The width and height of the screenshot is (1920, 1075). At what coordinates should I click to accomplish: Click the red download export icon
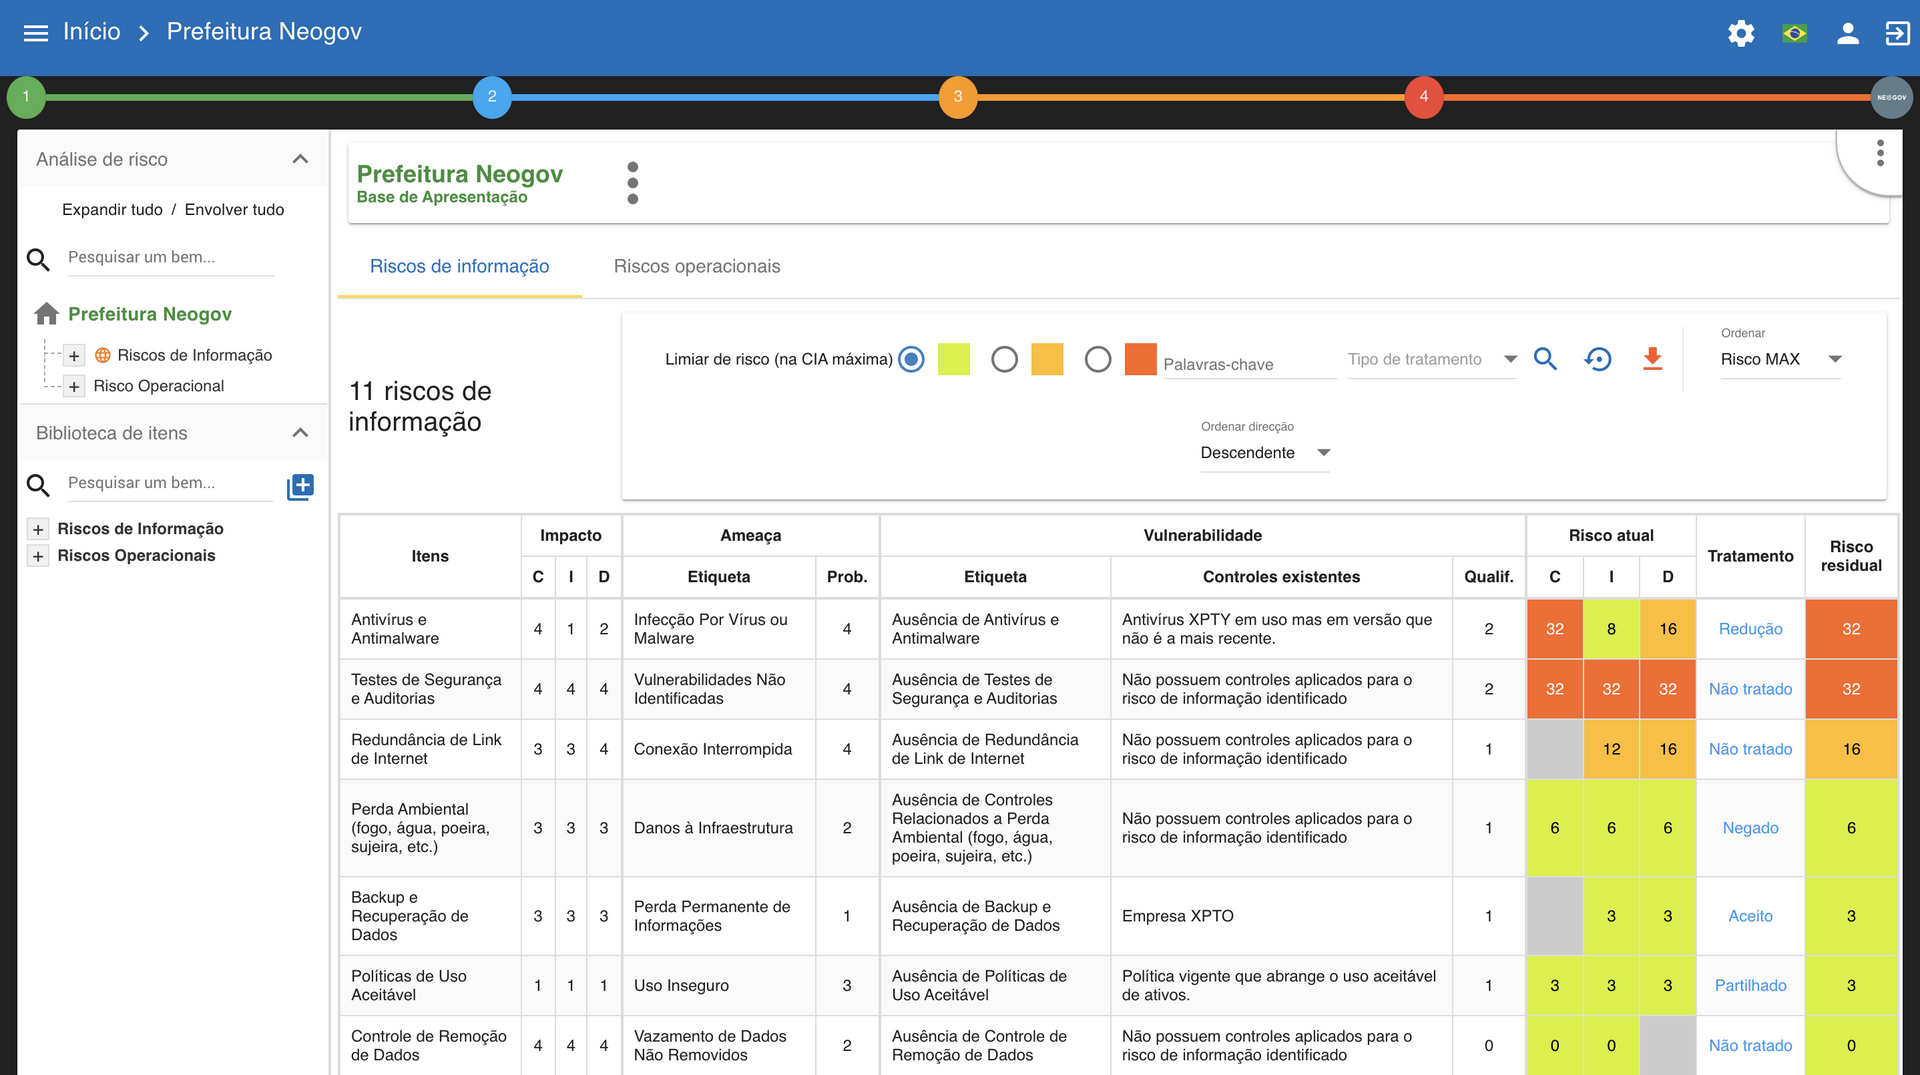(x=1652, y=359)
